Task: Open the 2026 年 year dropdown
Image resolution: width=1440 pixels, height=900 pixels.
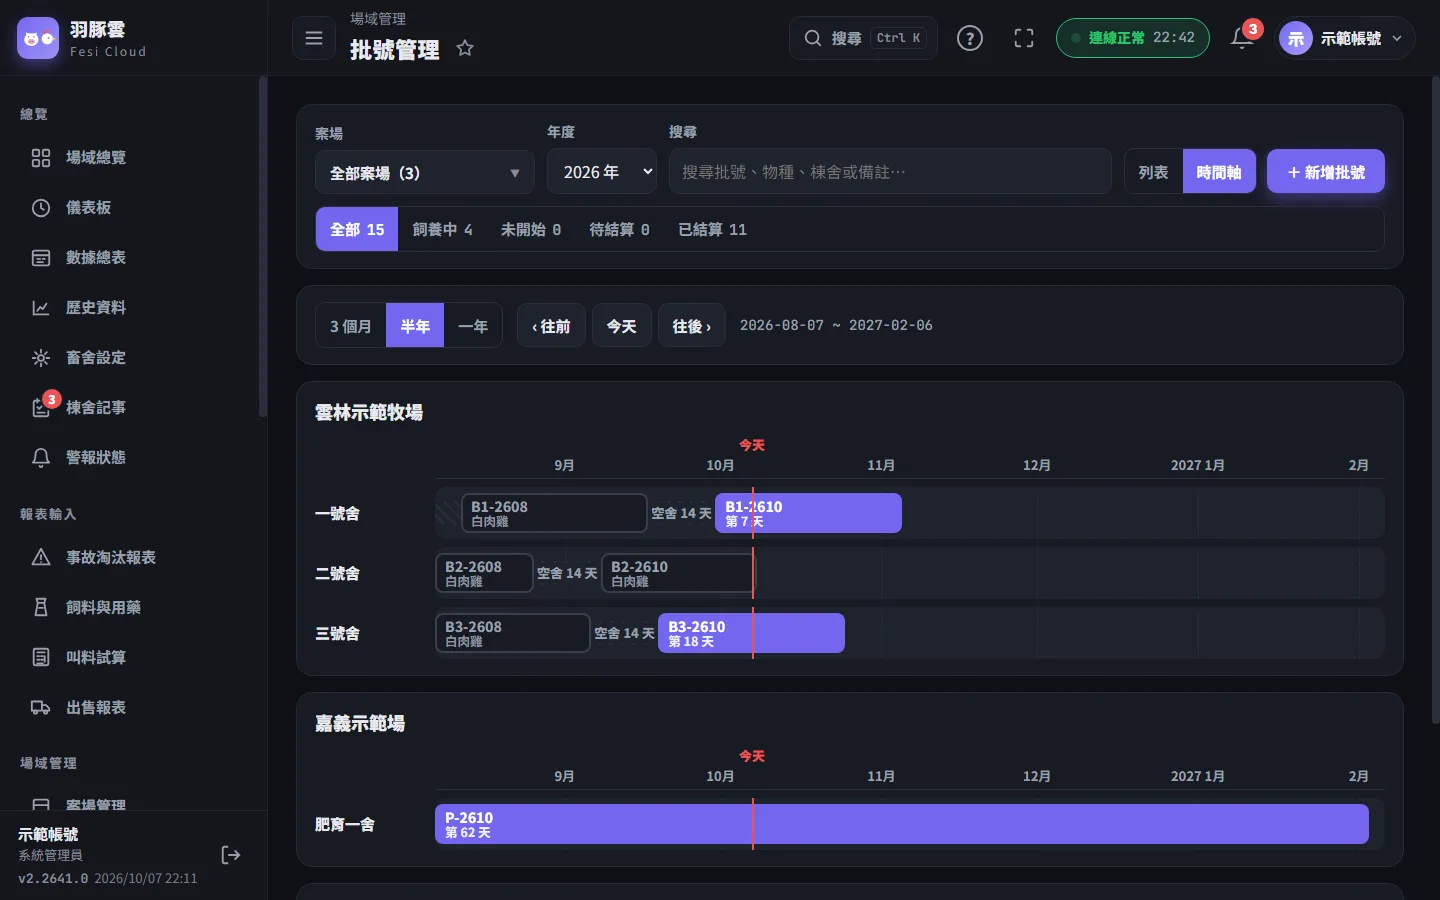Action: click(602, 172)
